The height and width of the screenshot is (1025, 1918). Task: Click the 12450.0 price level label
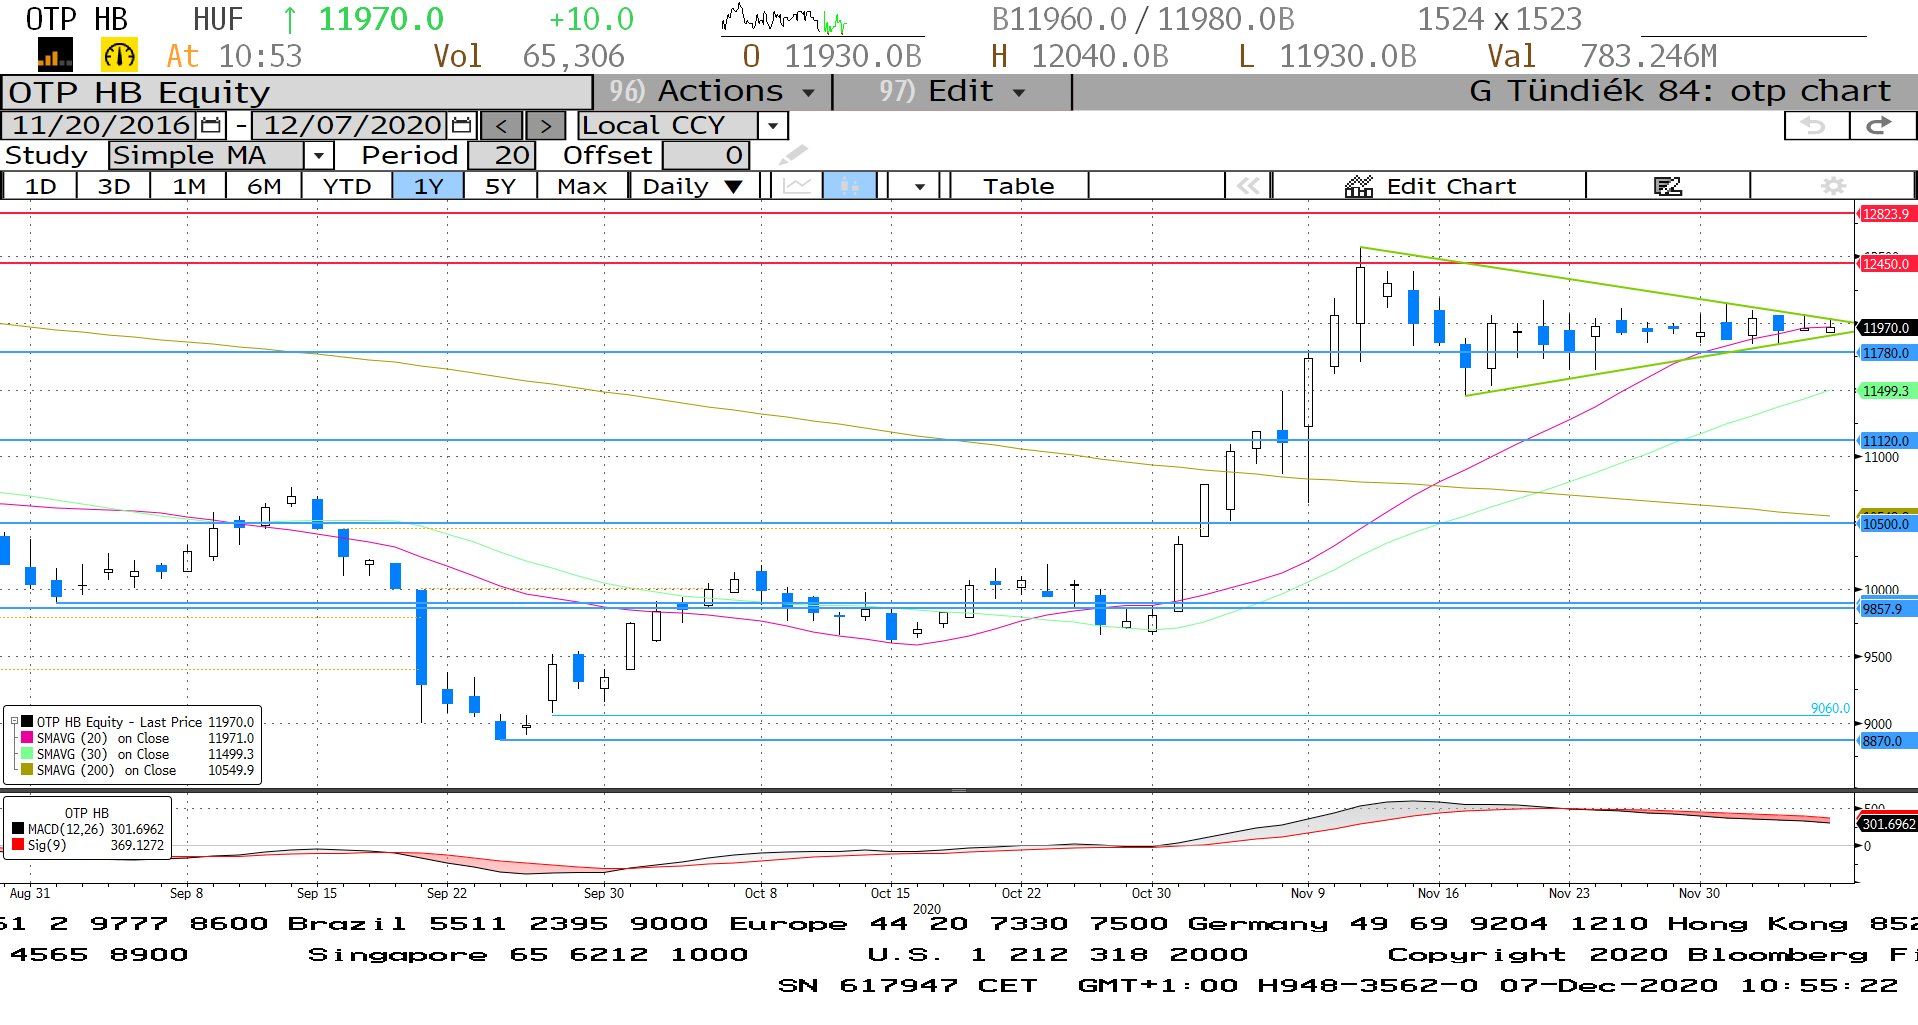pos(1886,264)
